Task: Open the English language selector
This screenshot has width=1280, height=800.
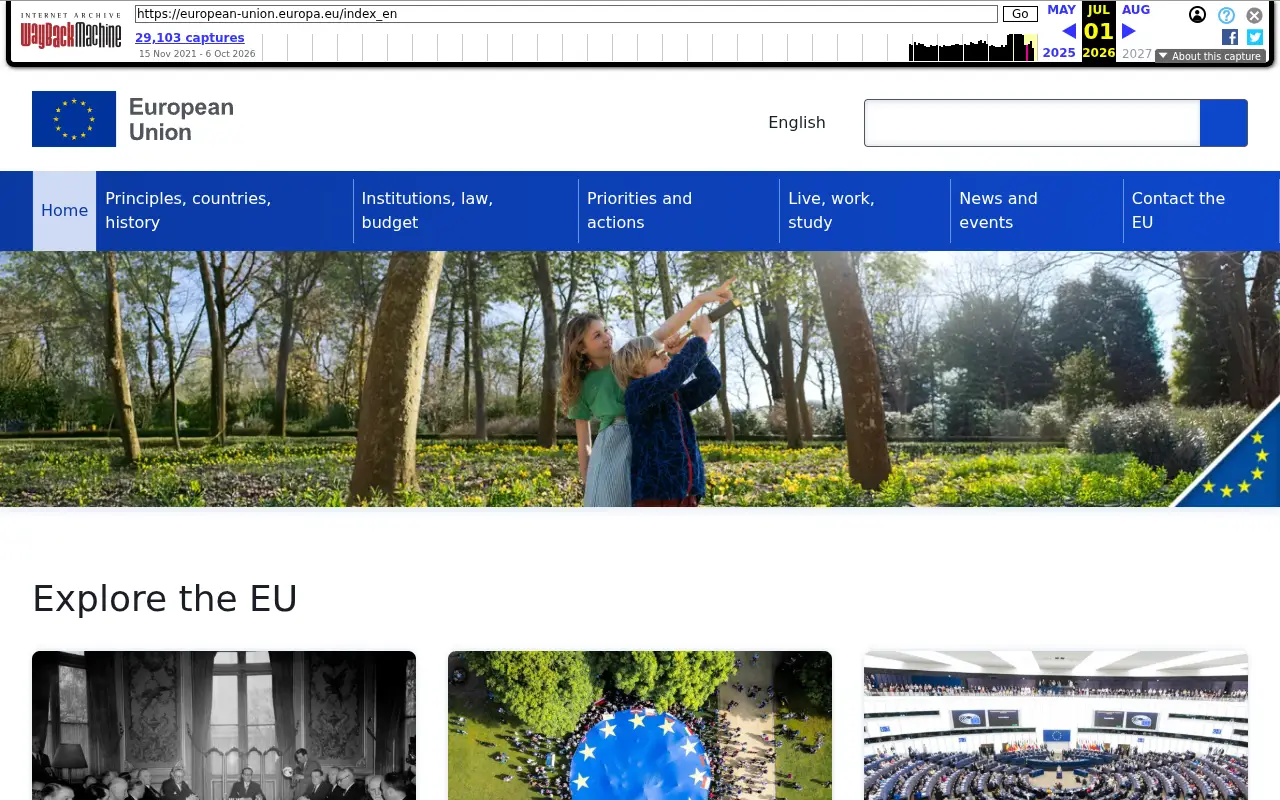Action: tap(797, 122)
